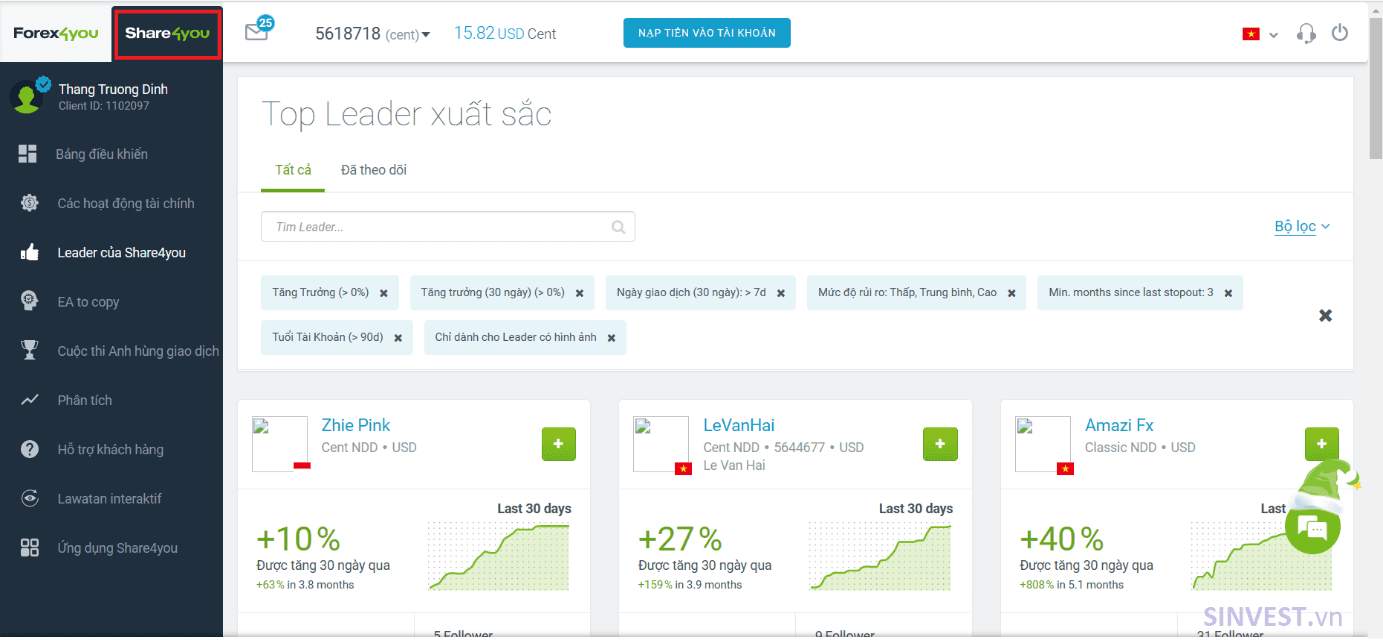Image resolution: width=1383 pixels, height=640 pixels.
Task: Click the question mark icon for Hỗ trợ khách hàng
Action: tap(29, 449)
